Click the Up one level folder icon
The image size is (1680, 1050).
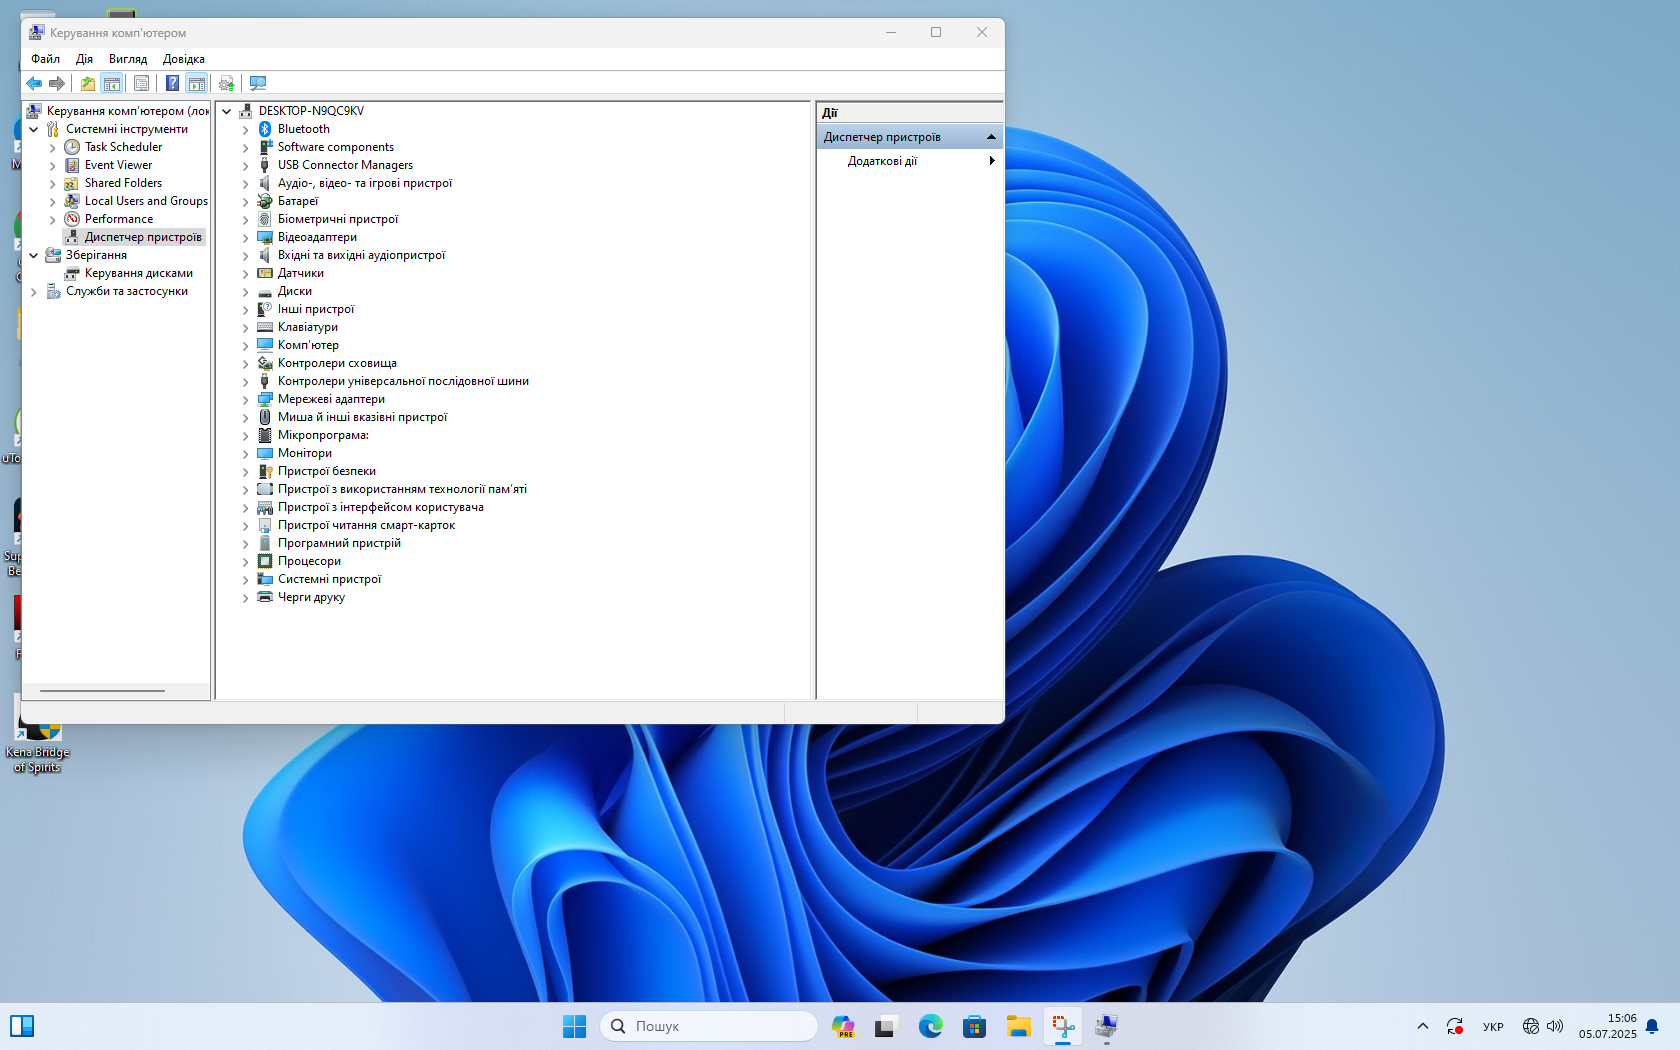(x=88, y=84)
